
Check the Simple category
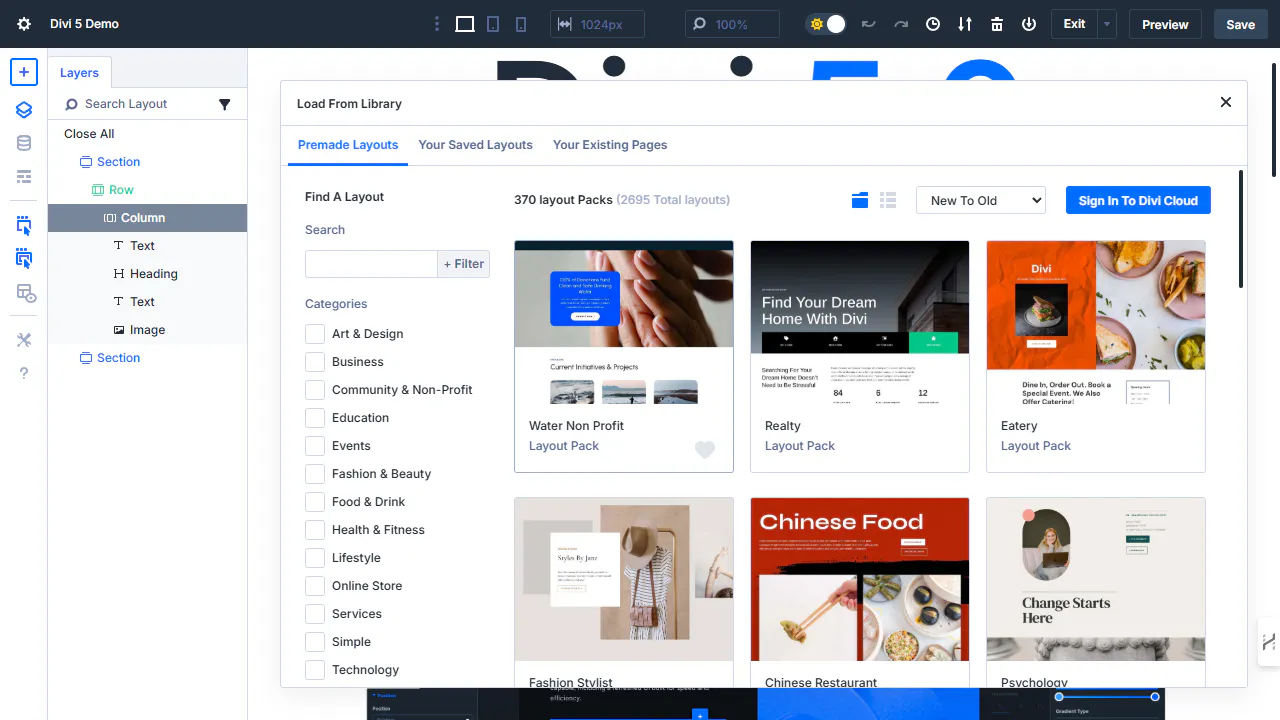(x=315, y=642)
